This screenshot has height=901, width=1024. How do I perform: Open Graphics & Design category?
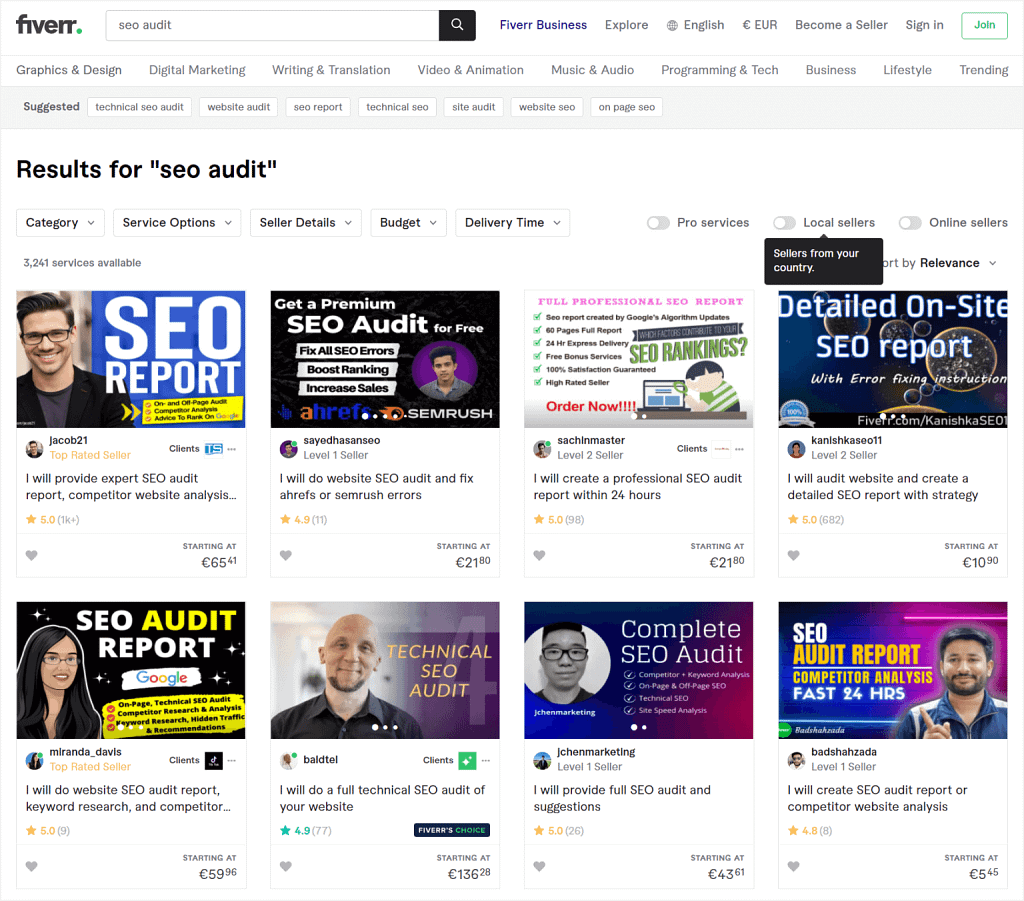tap(69, 70)
